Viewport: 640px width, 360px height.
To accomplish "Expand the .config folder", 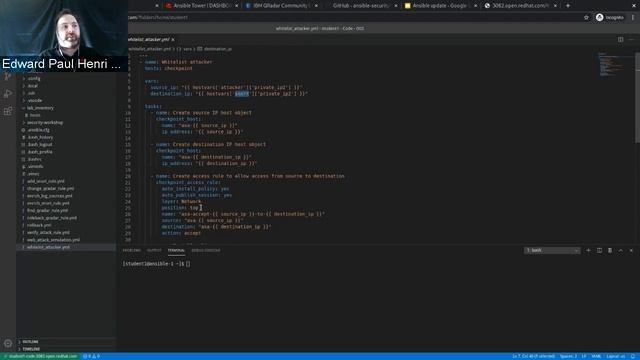I will pyautogui.click(x=34, y=78).
